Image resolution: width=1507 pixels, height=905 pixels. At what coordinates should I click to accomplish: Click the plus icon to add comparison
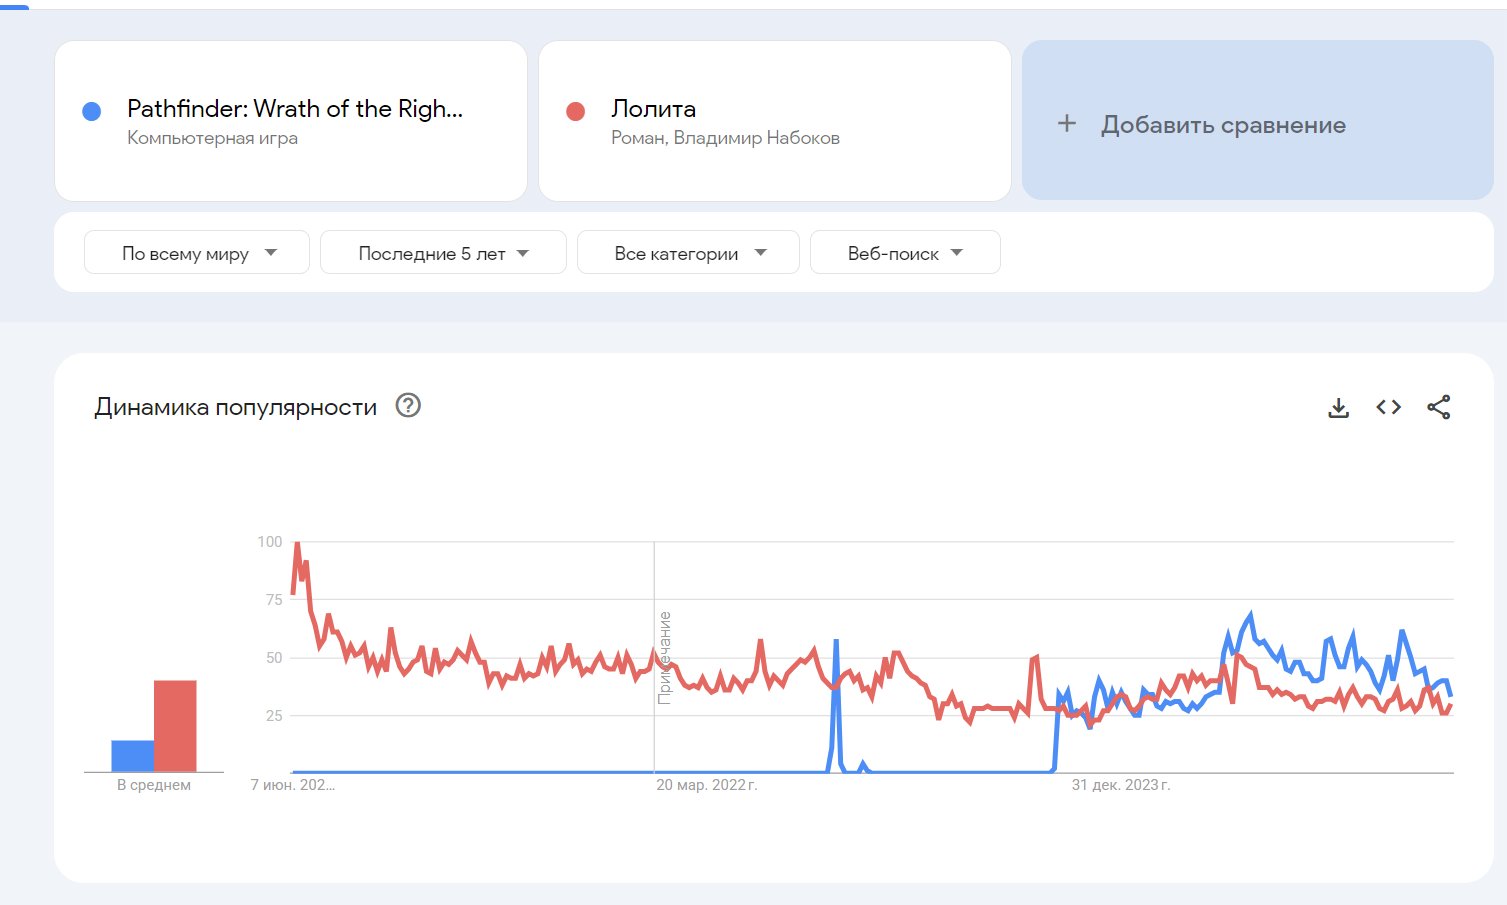pyautogui.click(x=1067, y=123)
